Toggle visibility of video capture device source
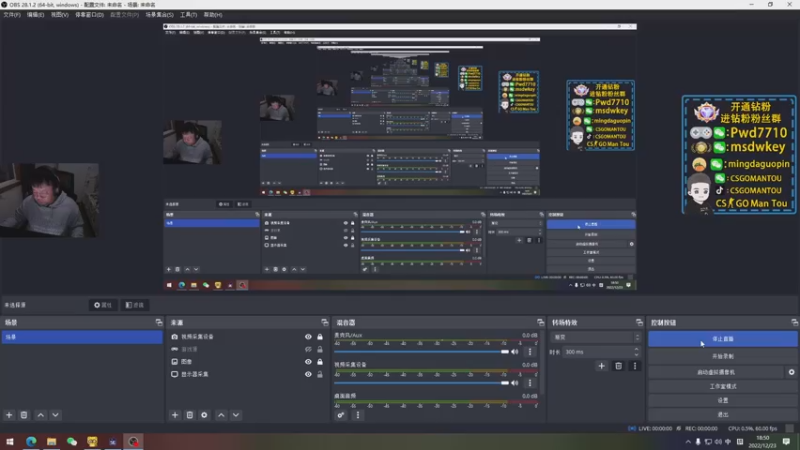This screenshot has width=800, height=450. coord(308,337)
